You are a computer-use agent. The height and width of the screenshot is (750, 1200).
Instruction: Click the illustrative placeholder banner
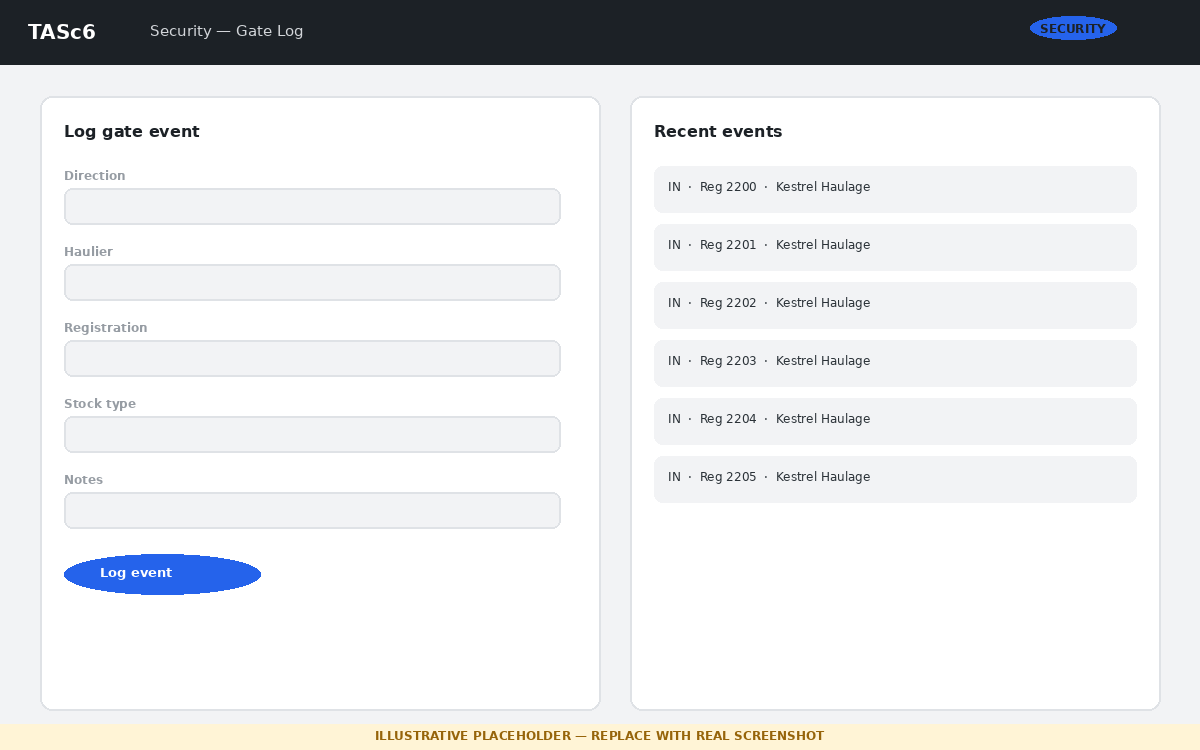point(600,736)
